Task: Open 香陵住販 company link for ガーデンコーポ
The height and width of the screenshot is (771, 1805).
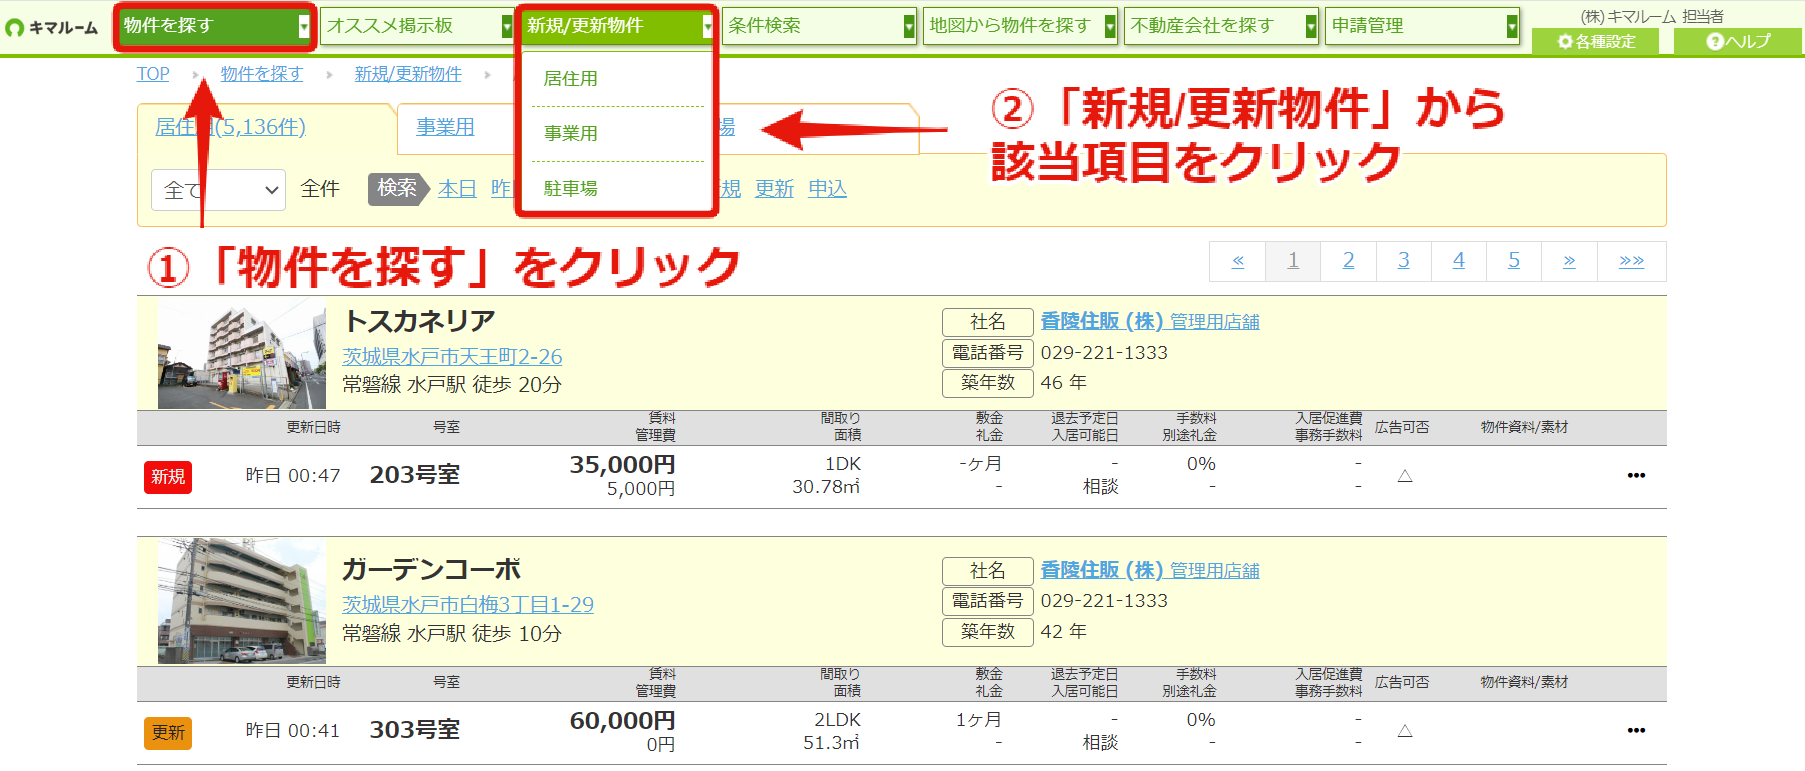Action: pos(1150,570)
